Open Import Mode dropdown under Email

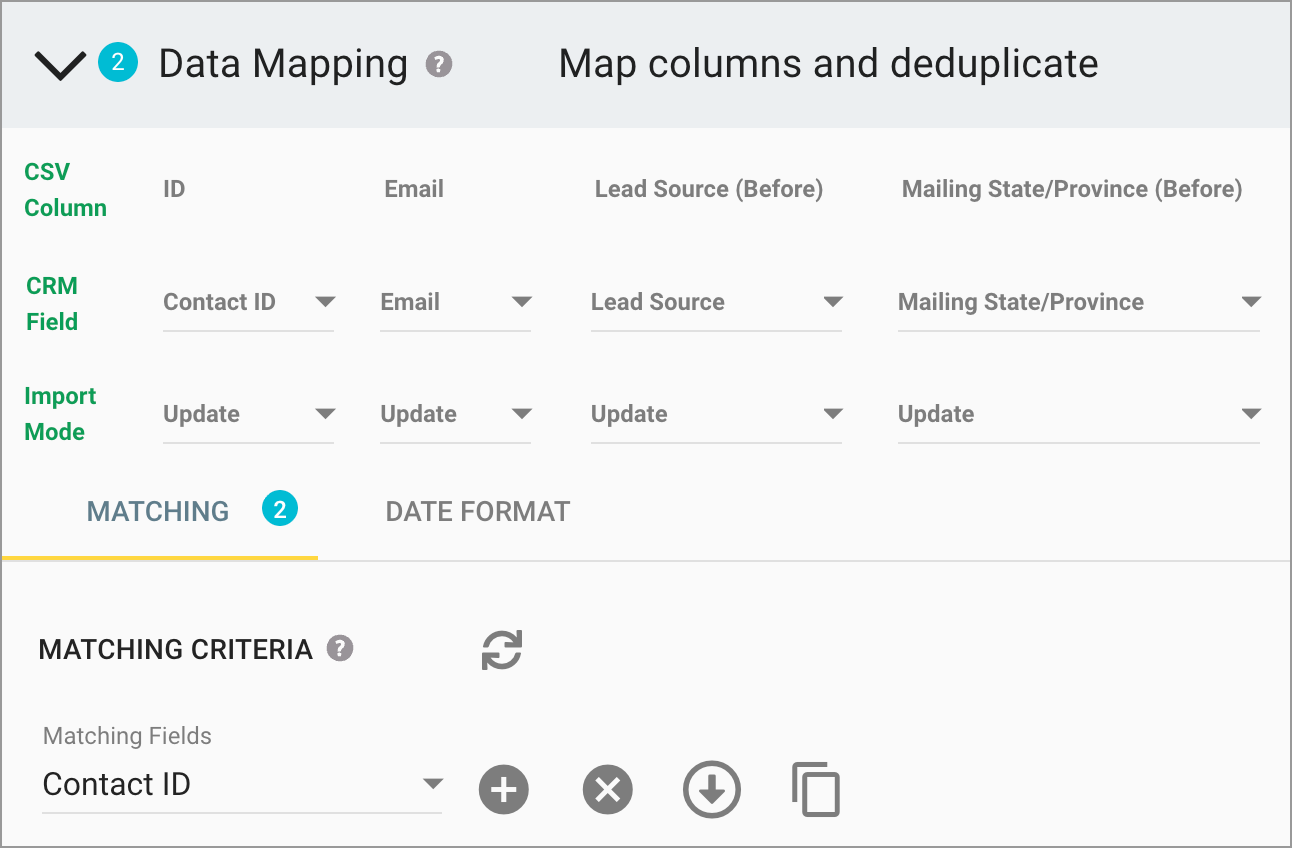tap(521, 414)
